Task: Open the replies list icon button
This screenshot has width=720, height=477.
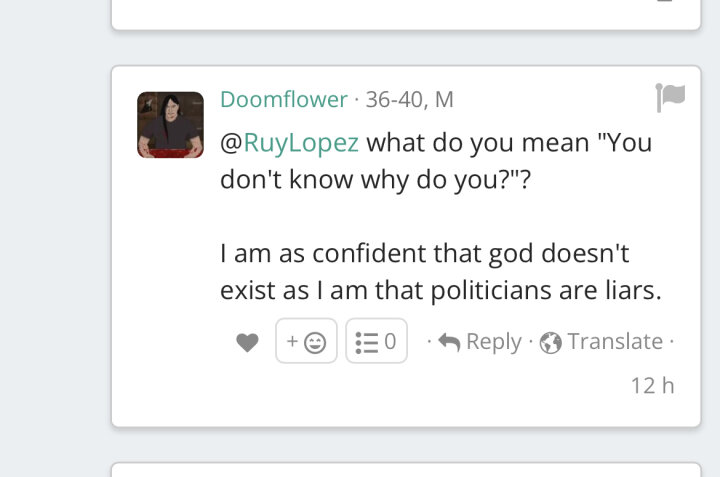Action: click(x=367, y=342)
